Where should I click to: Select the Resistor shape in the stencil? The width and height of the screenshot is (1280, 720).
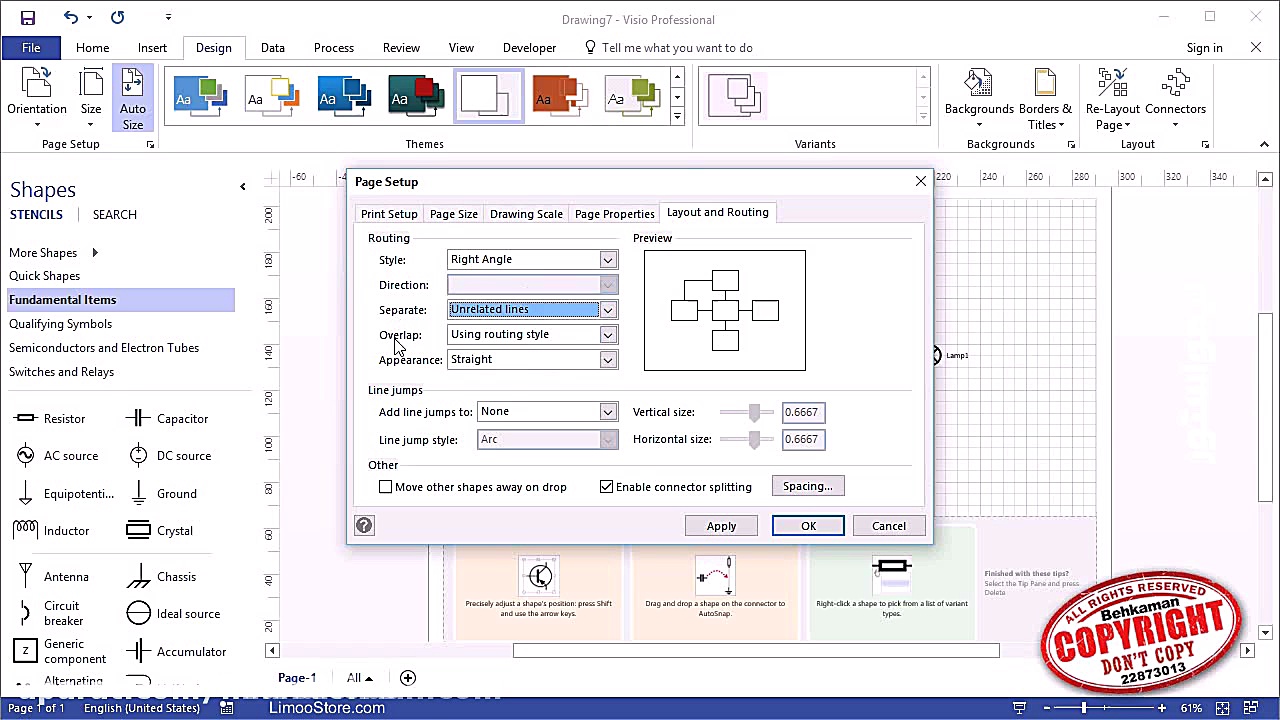click(x=64, y=418)
